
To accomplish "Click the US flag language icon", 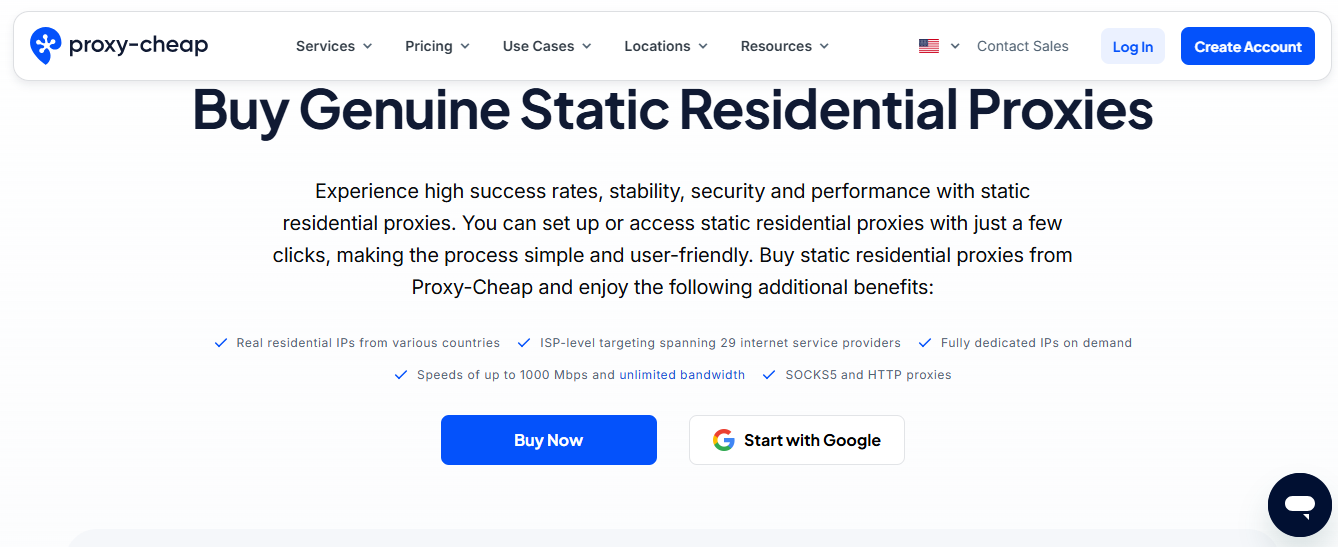I will tap(929, 46).
